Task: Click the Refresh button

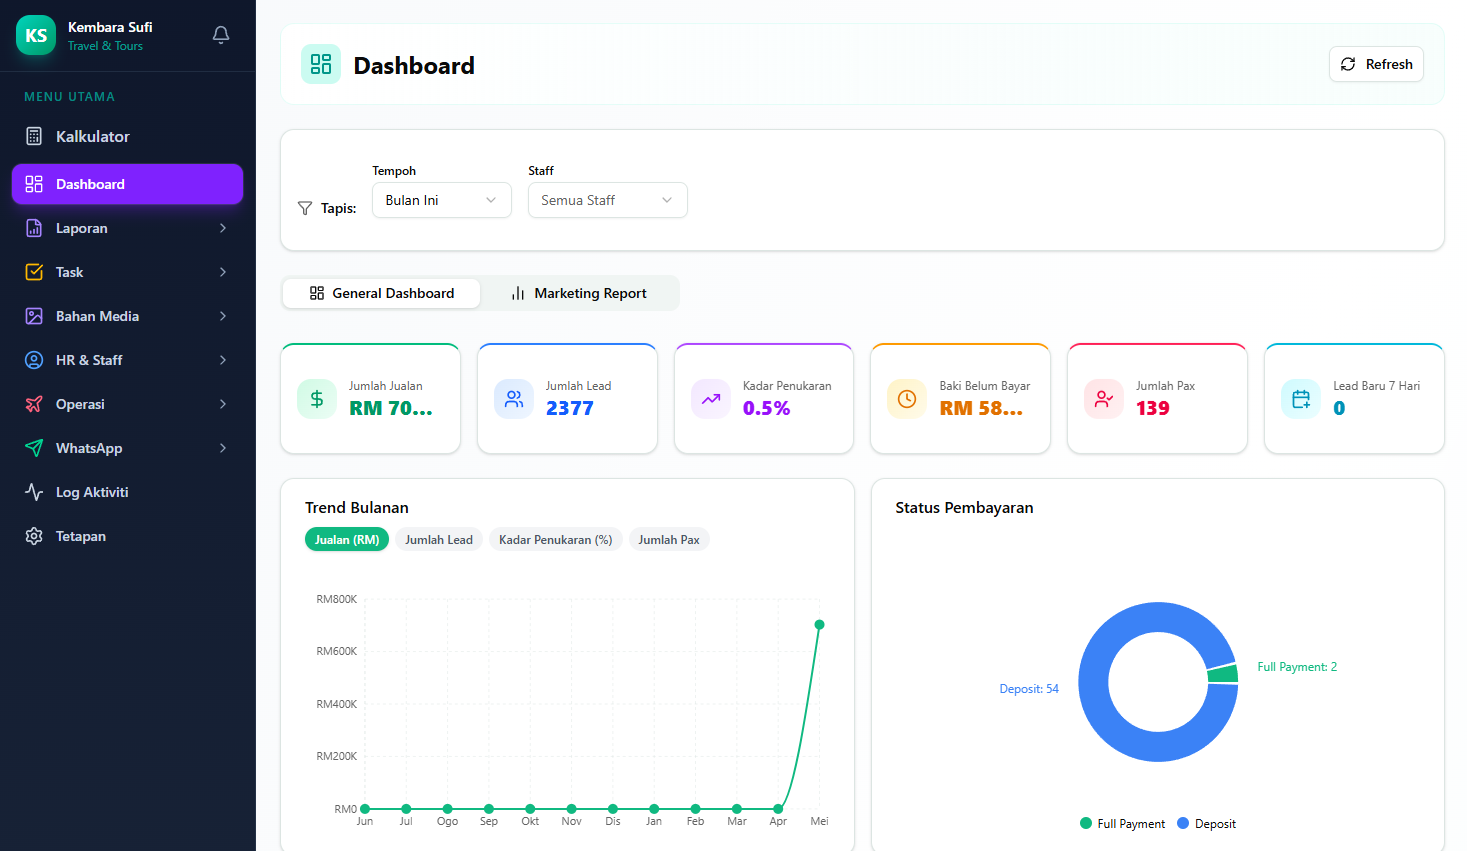Action: tap(1376, 64)
